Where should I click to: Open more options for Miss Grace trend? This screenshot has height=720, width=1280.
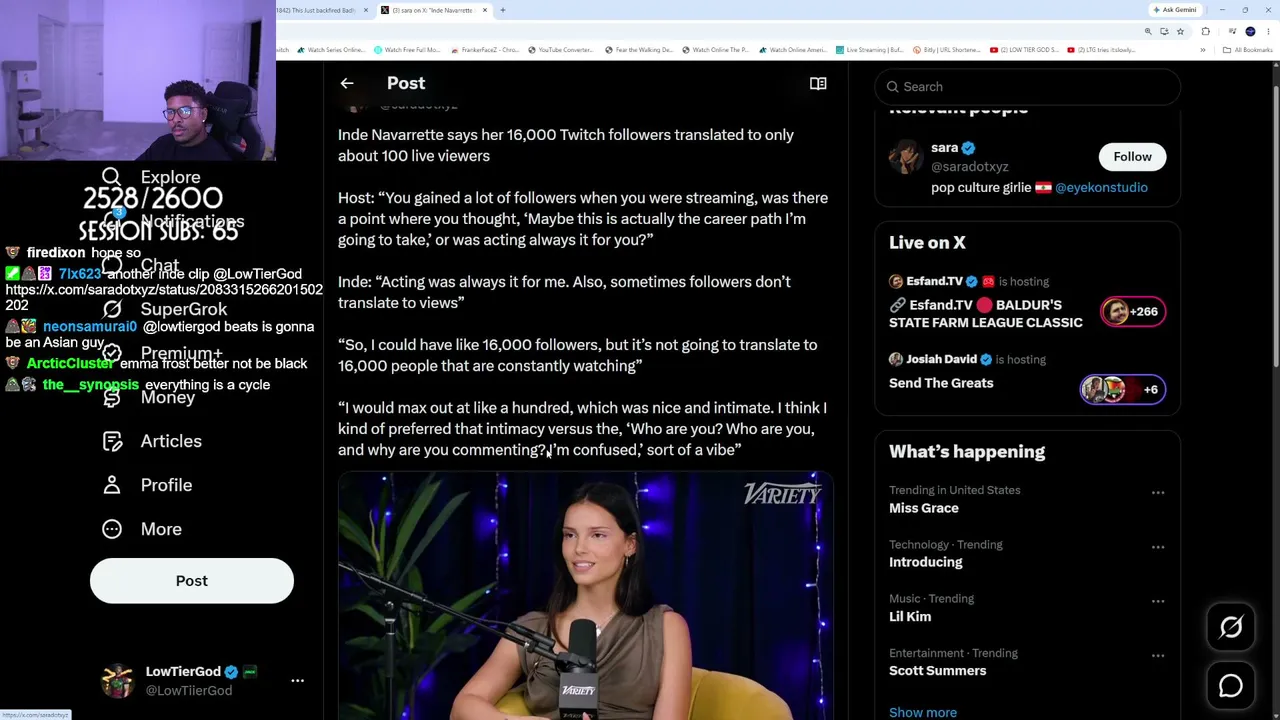[1158, 493]
